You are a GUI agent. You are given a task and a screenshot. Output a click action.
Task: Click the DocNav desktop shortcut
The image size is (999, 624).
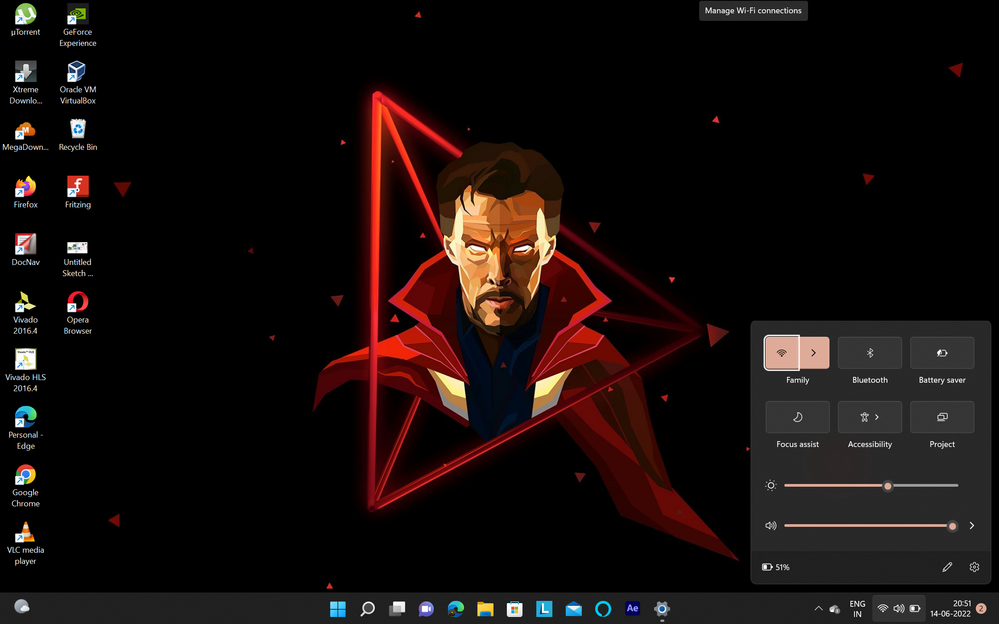(25, 250)
